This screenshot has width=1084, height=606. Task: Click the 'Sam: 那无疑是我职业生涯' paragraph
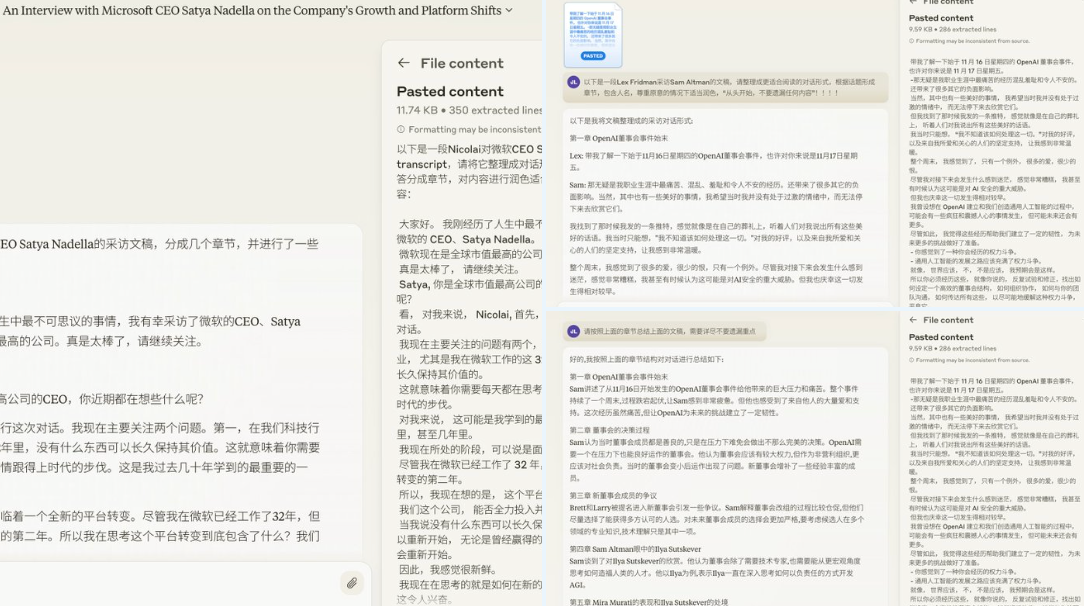(716, 196)
